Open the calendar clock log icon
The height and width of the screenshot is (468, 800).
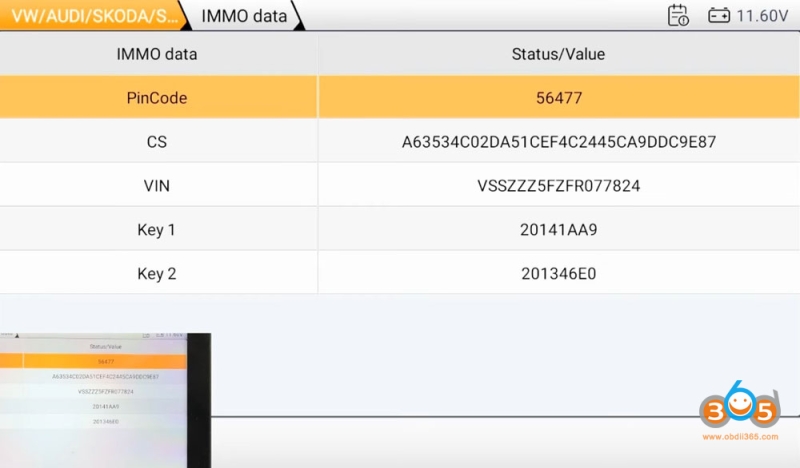[678, 15]
